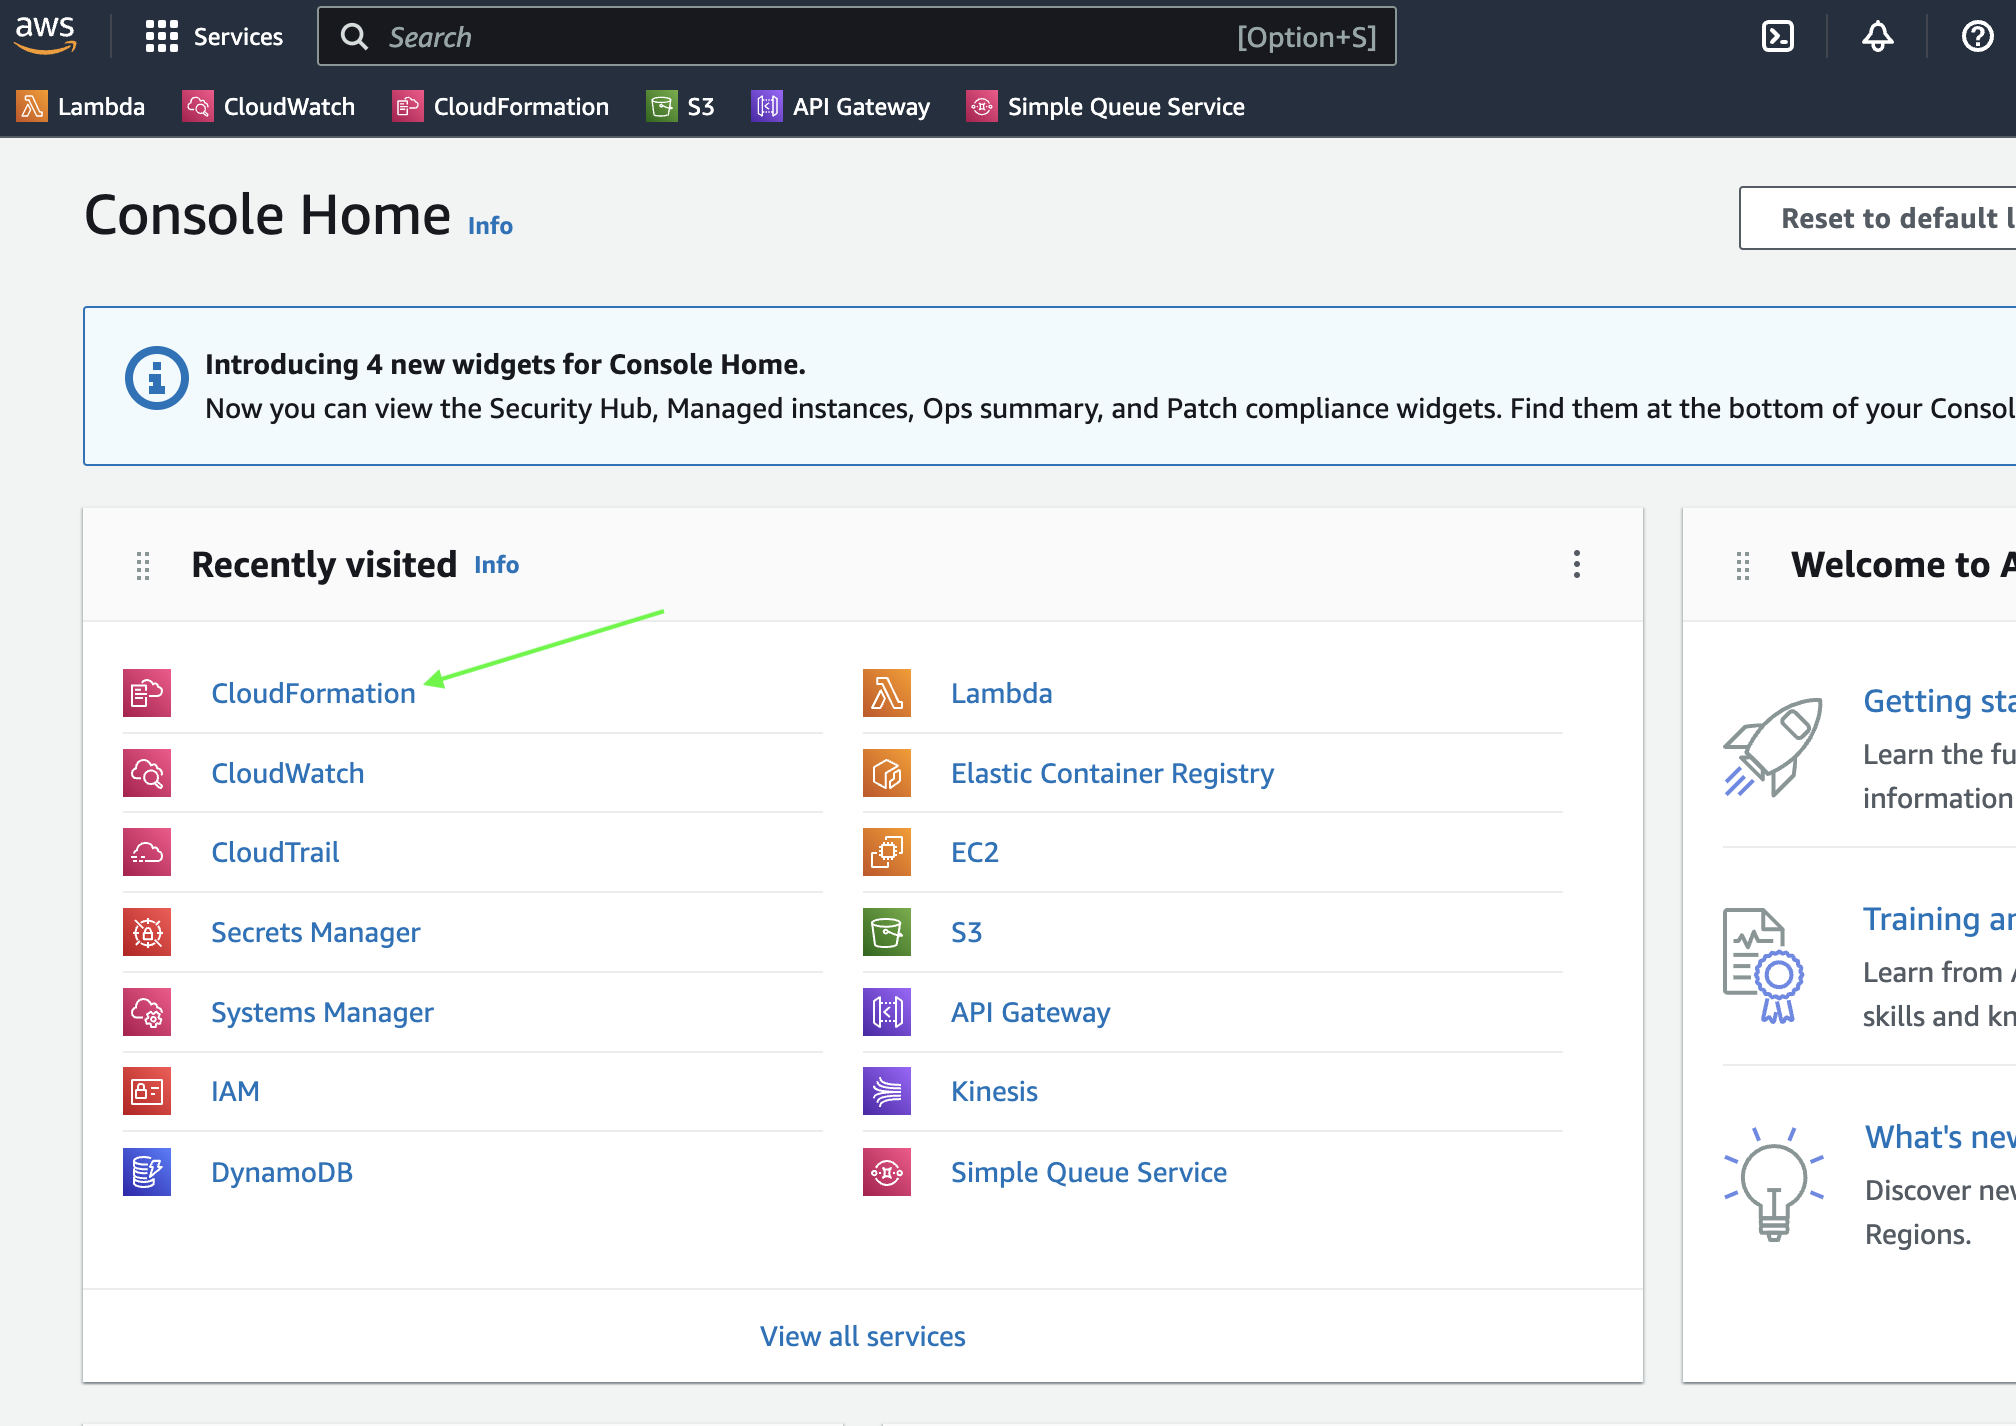Open the IAM link
Image resolution: width=2016 pixels, height=1426 pixels.
click(x=235, y=1091)
